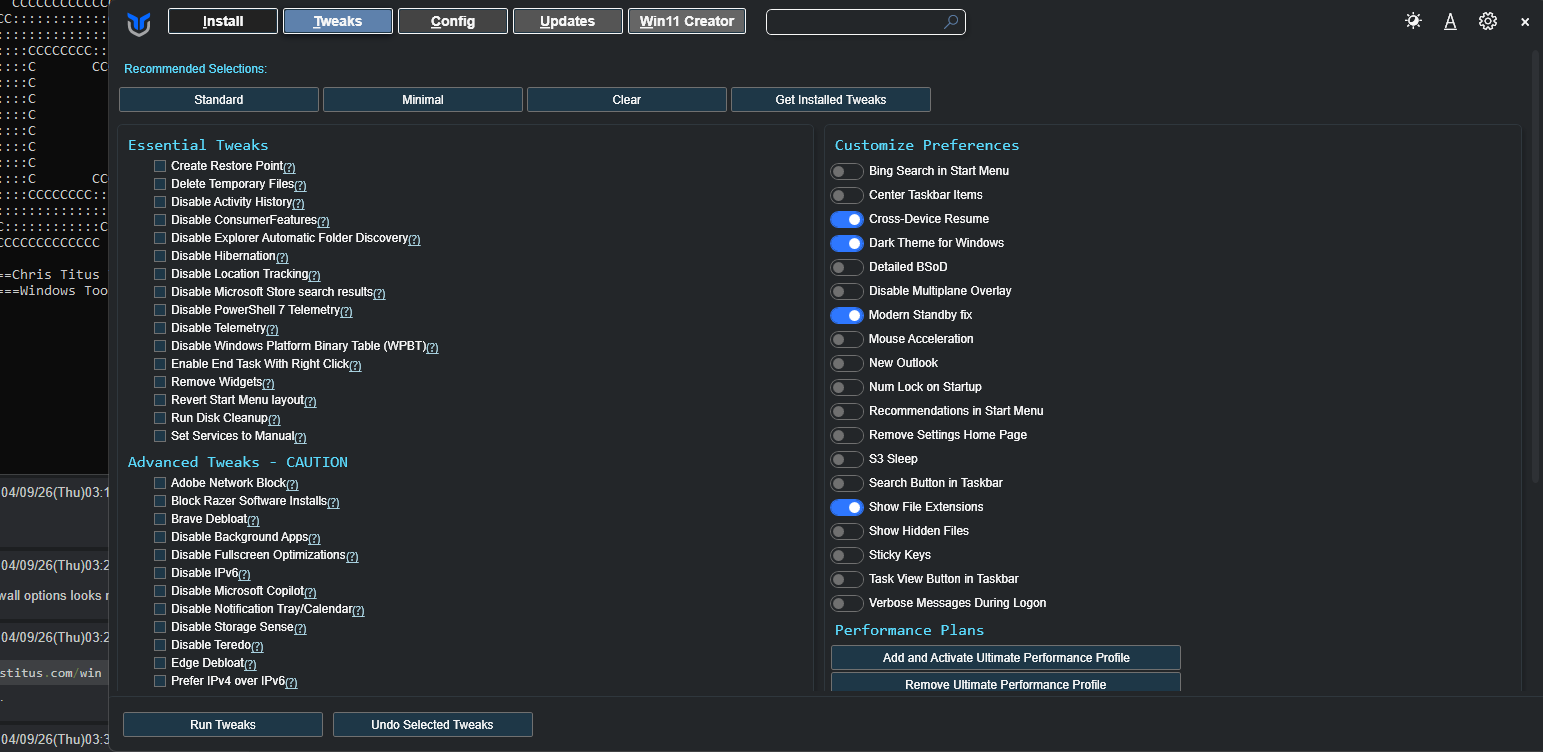The height and width of the screenshot is (752, 1543).
Task: Open help (?) for Remove Widgets
Action: click(268, 383)
